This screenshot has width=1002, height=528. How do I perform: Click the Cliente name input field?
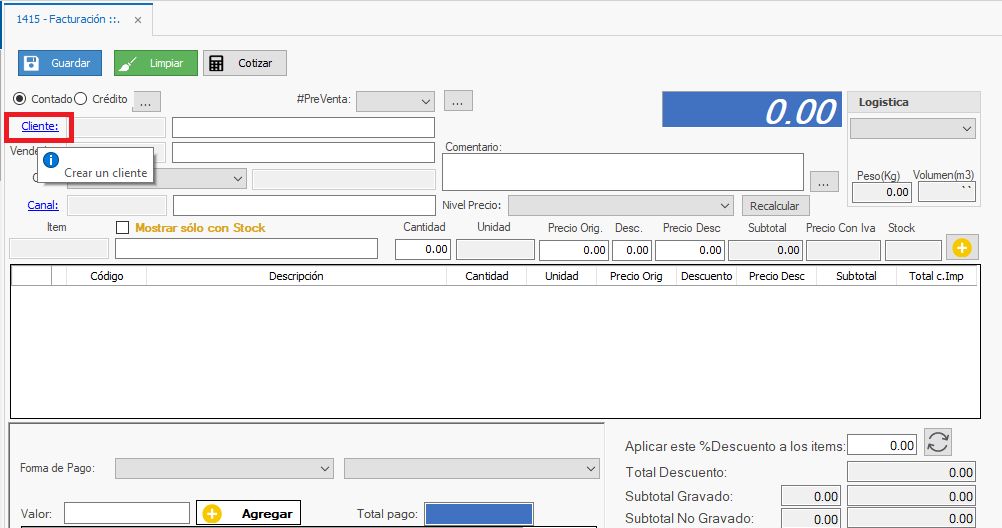click(x=303, y=127)
